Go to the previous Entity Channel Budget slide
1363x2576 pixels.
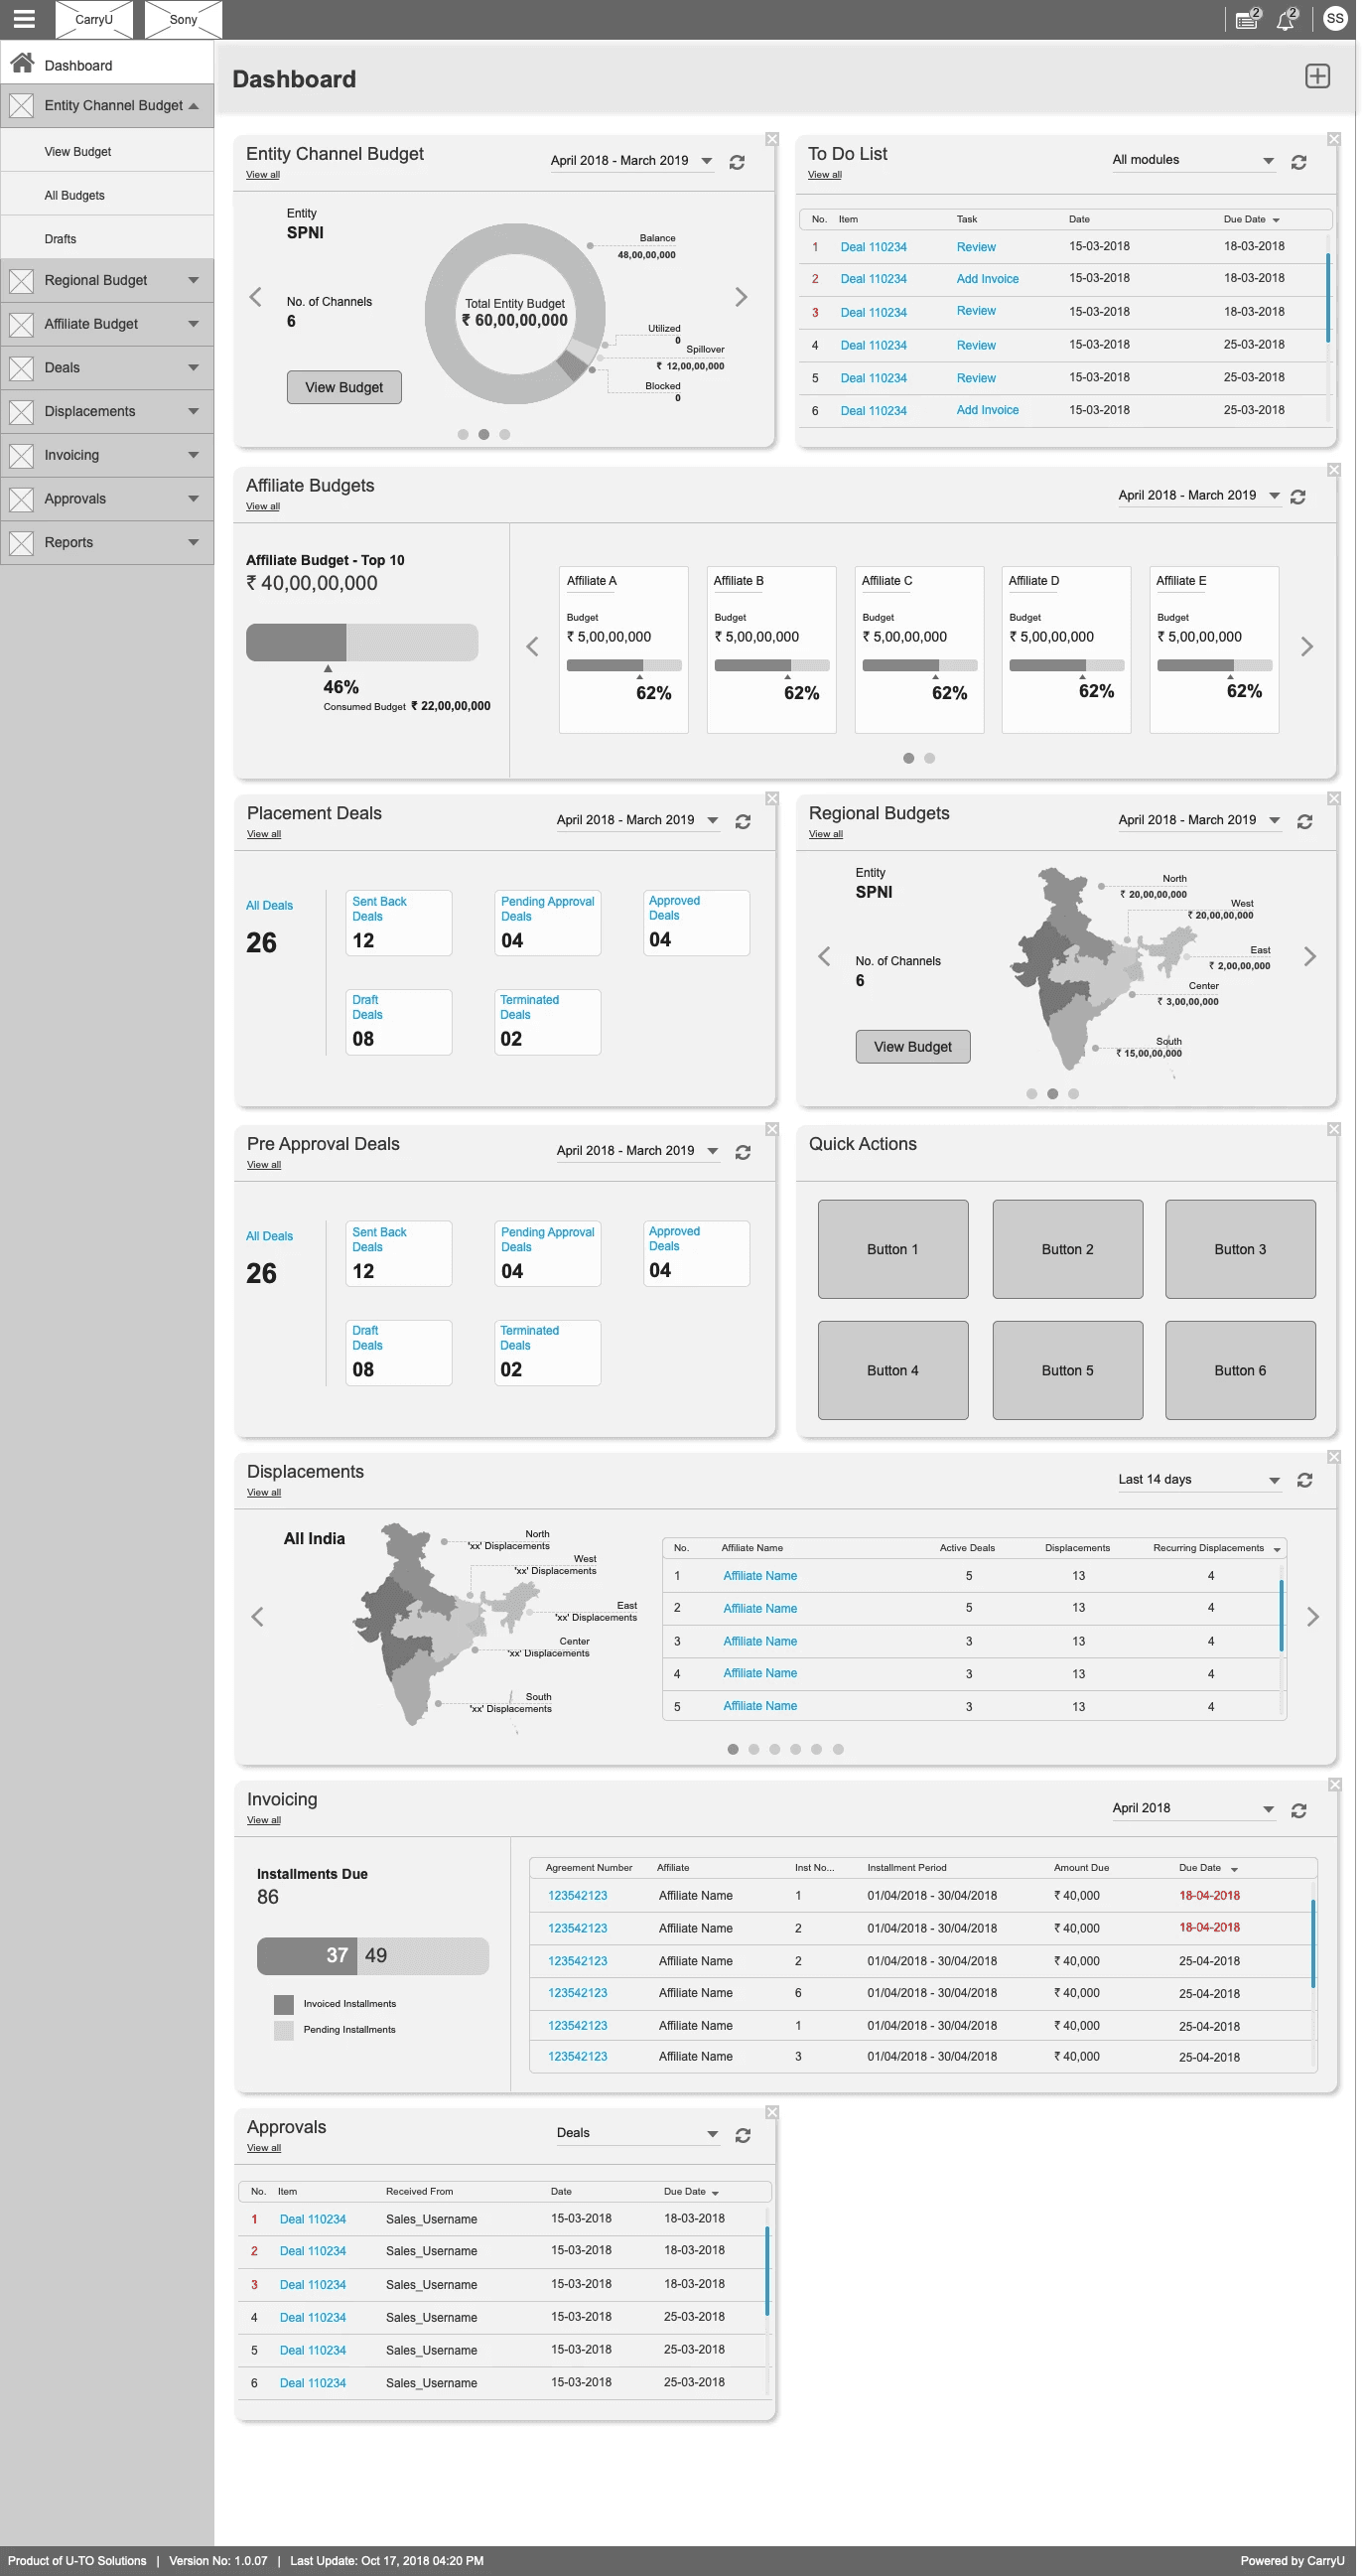pyautogui.click(x=256, y=297)
